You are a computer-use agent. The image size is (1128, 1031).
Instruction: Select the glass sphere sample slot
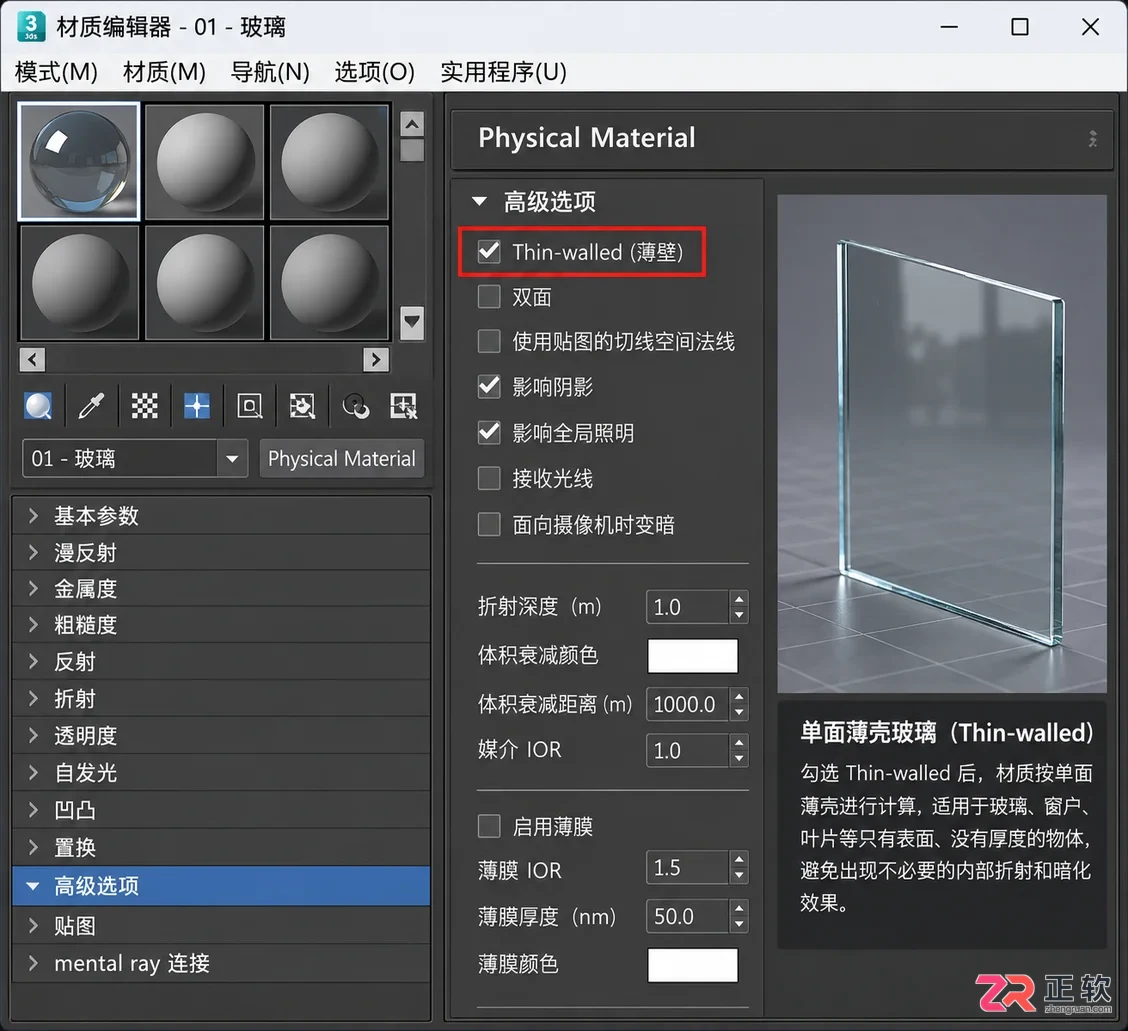tap(78, 161)
